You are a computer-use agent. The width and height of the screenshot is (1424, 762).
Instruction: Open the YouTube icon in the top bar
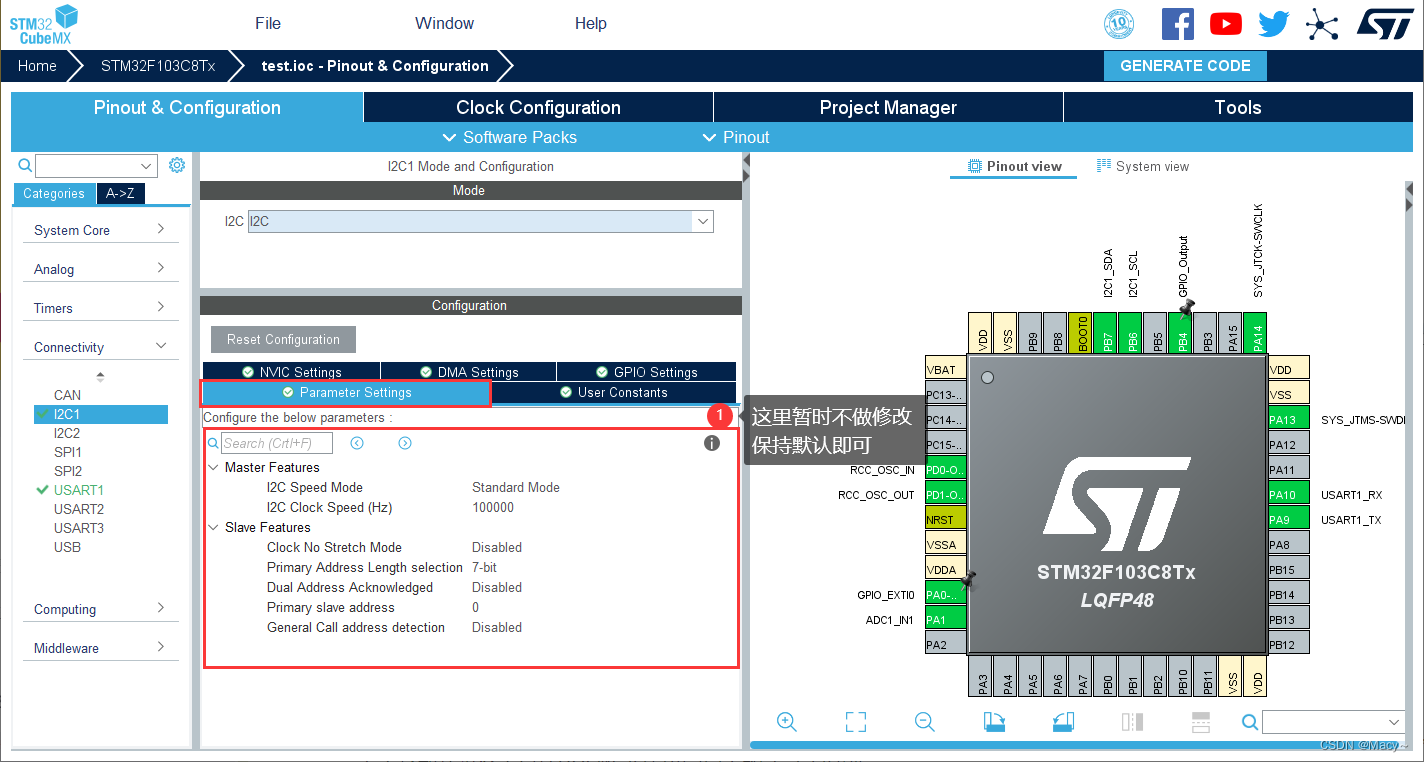click(x=1225, y=23)
